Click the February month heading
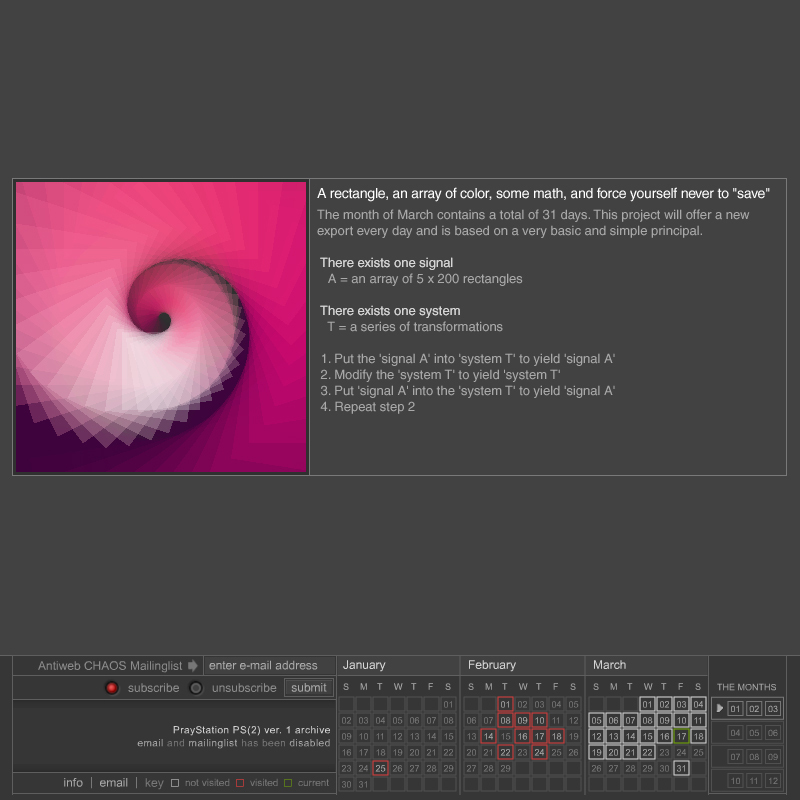 [492, 665]
